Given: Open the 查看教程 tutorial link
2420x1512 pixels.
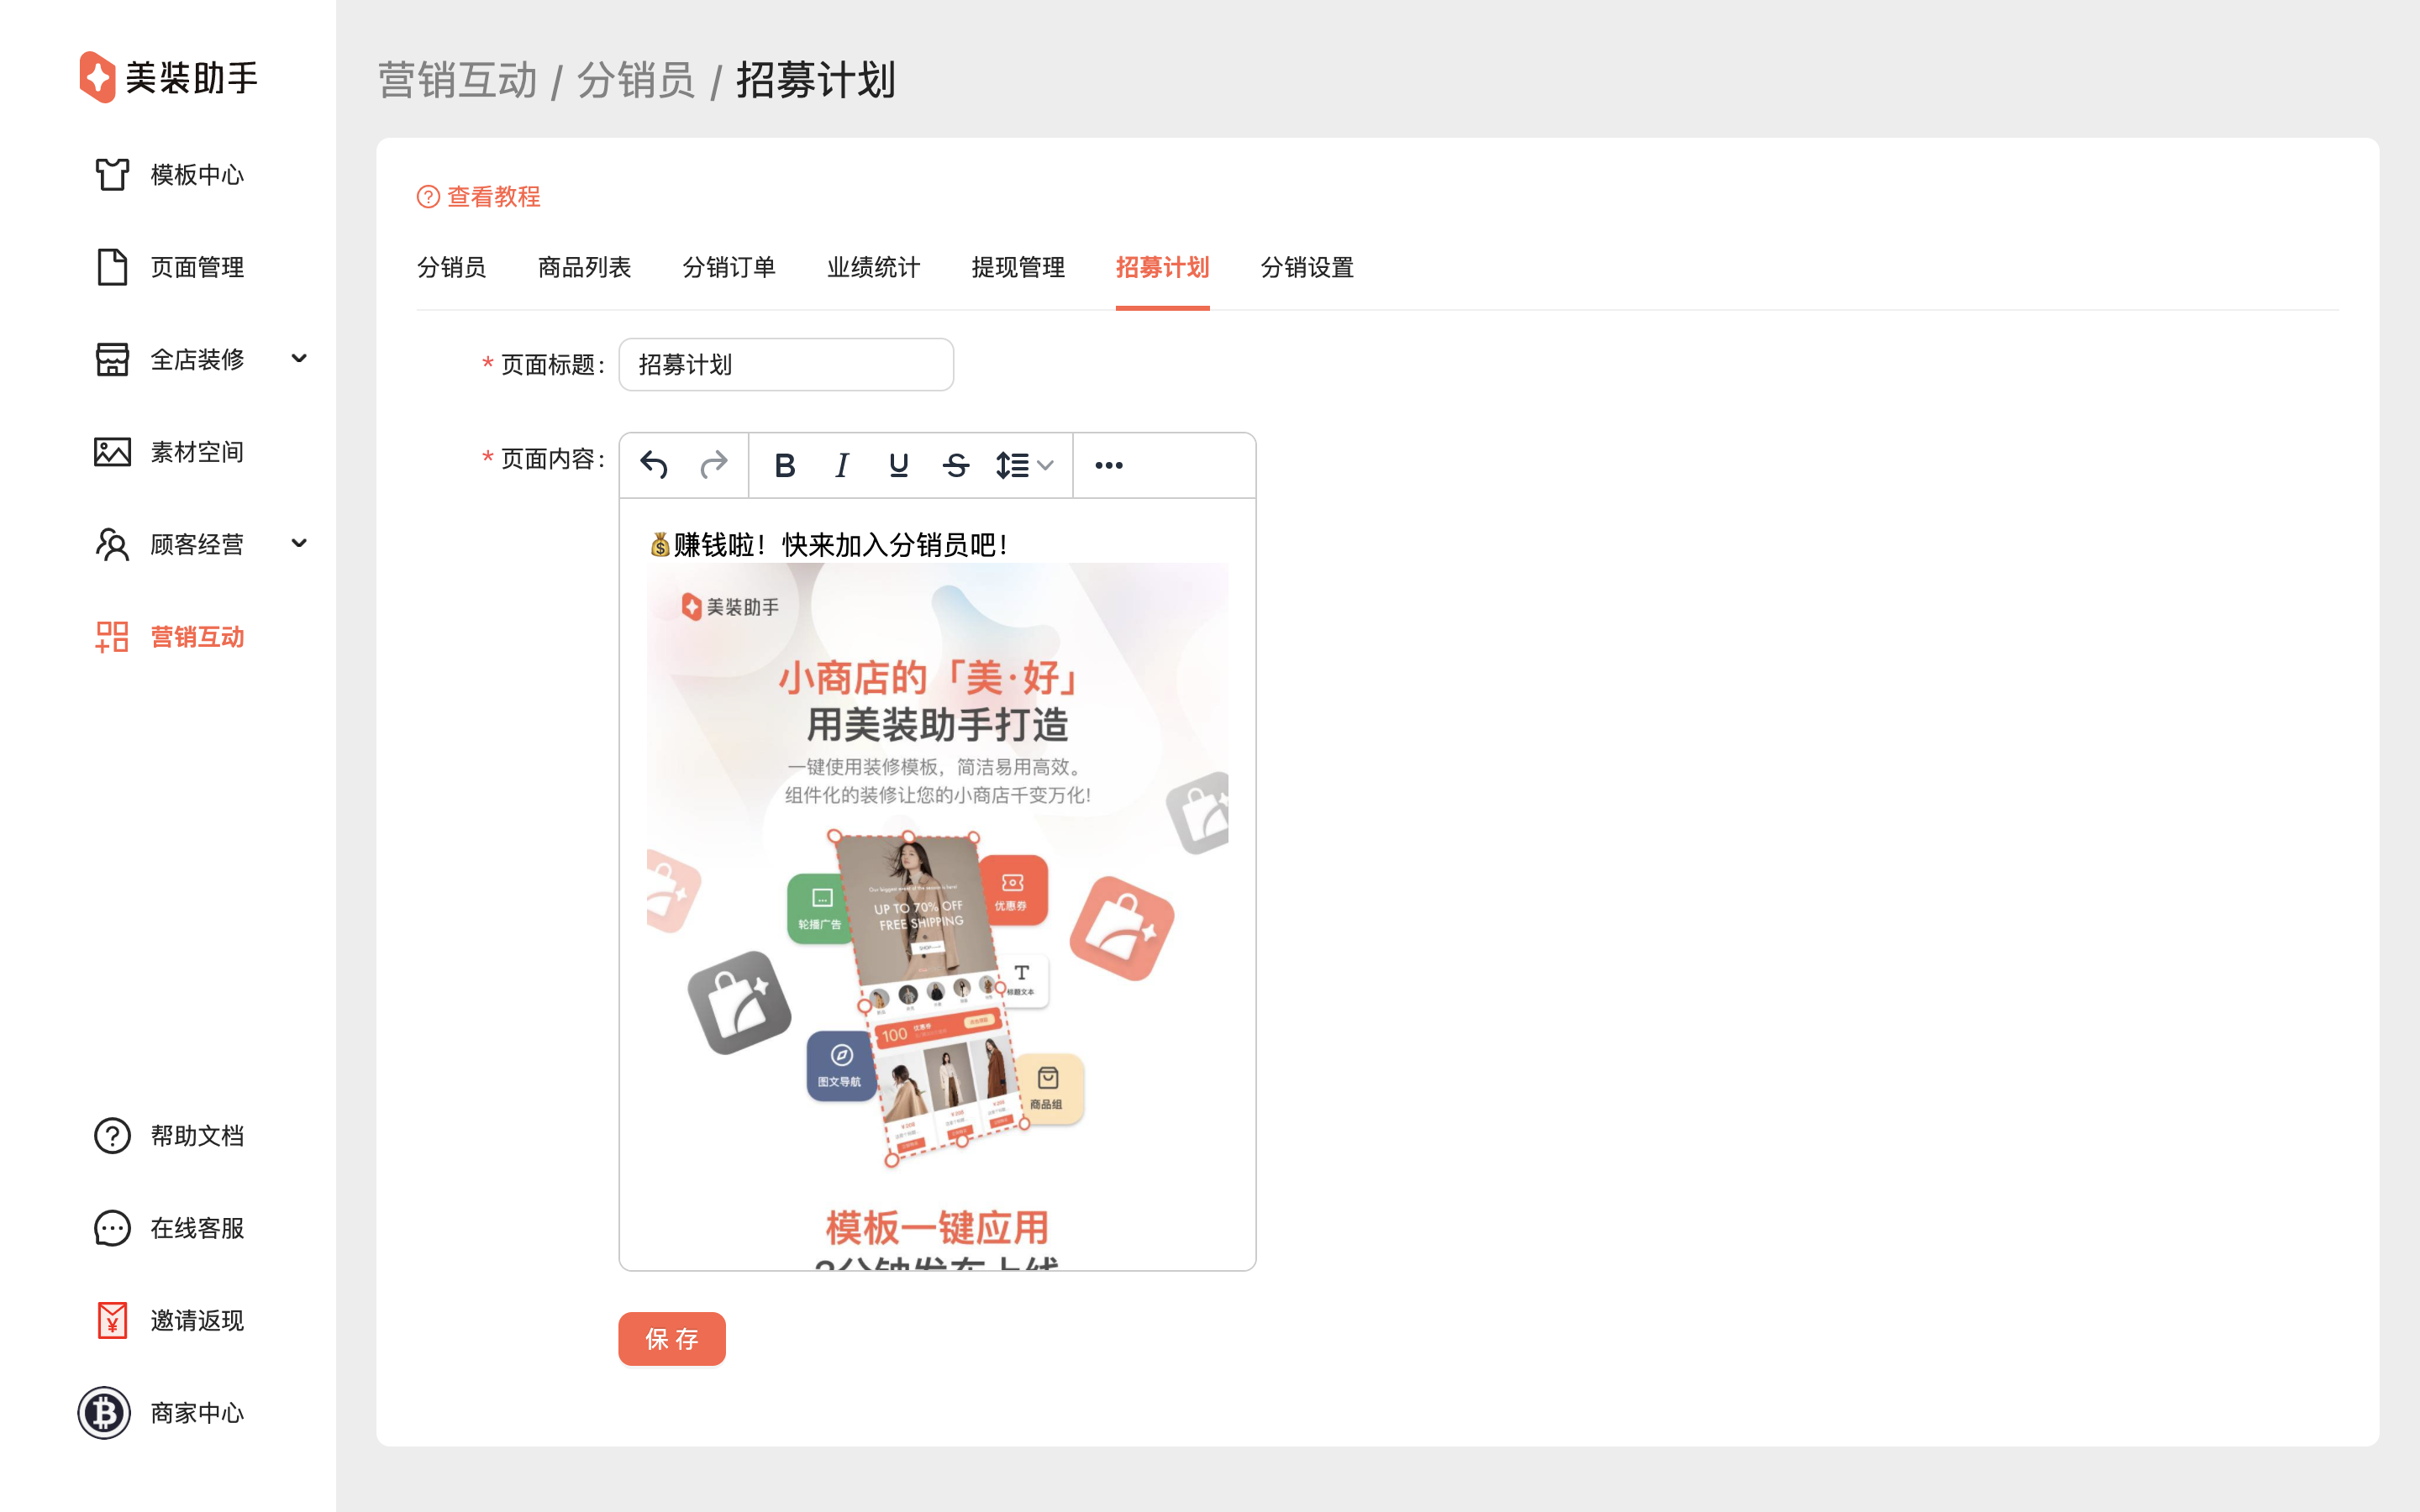Looking at the screenshot, I should [492, 197].
